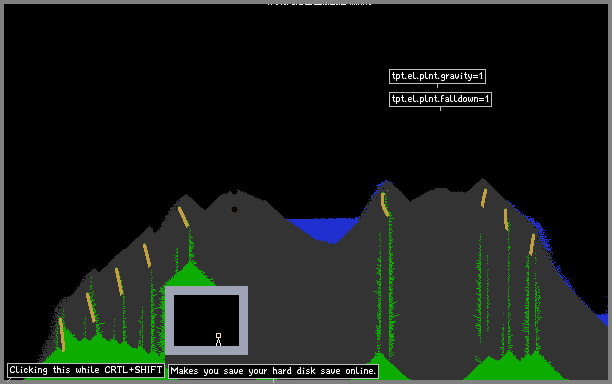Click the cut-off white text at the top
This screenshot has width=612, height=384.
coord(319,4)
